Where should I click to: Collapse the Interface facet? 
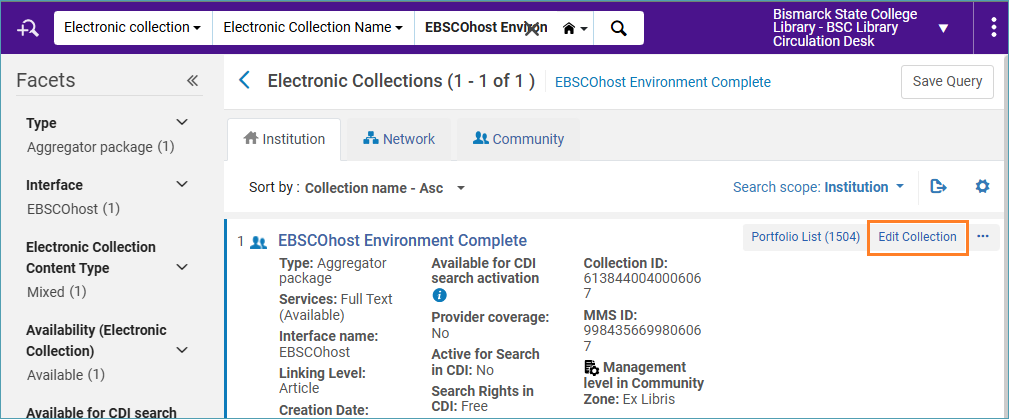pos(183,185)
